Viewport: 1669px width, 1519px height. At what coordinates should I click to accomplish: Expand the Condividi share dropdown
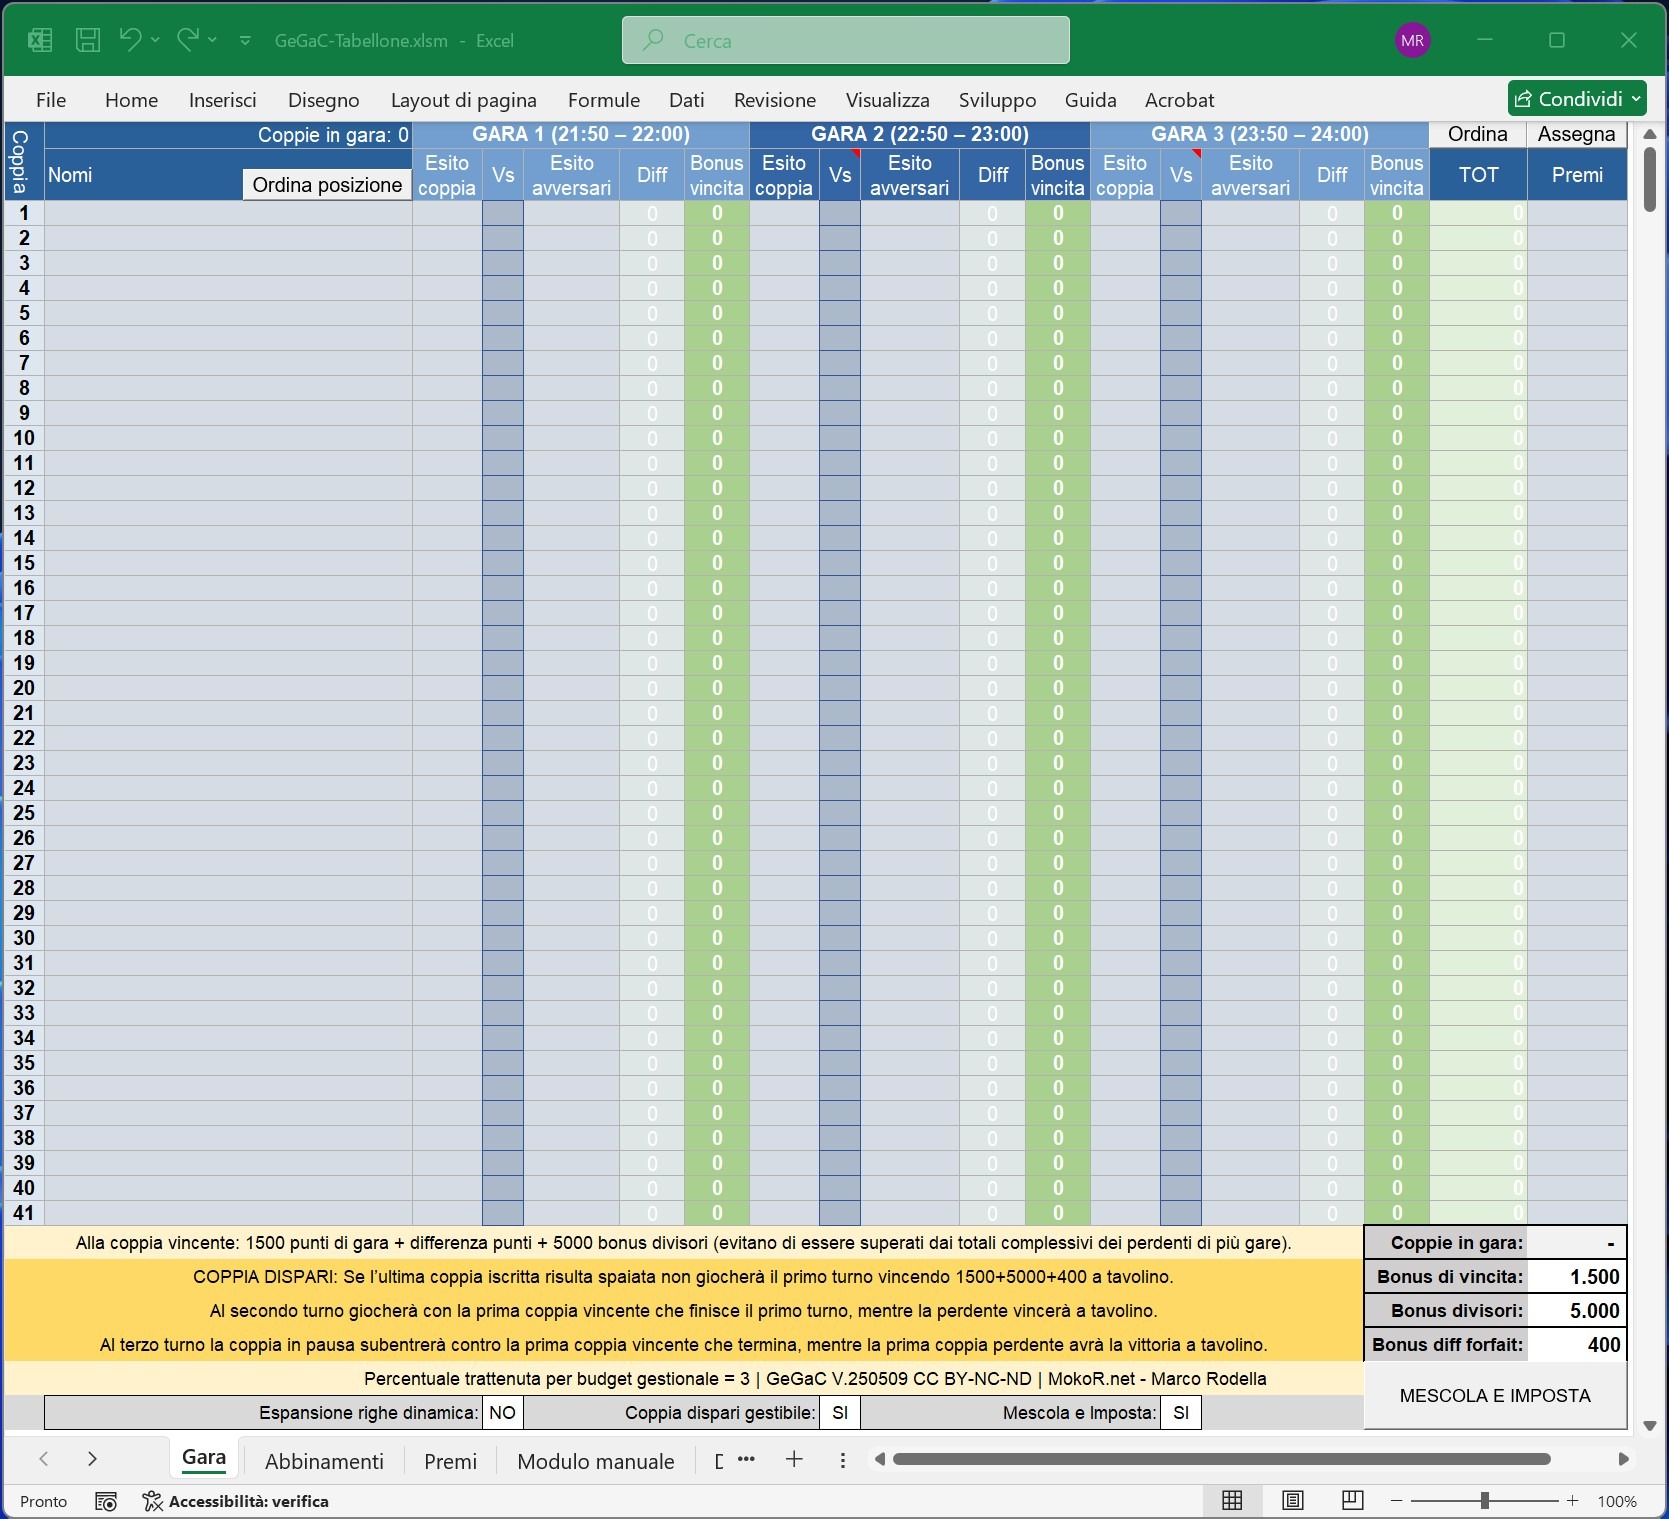point(1636,99)
